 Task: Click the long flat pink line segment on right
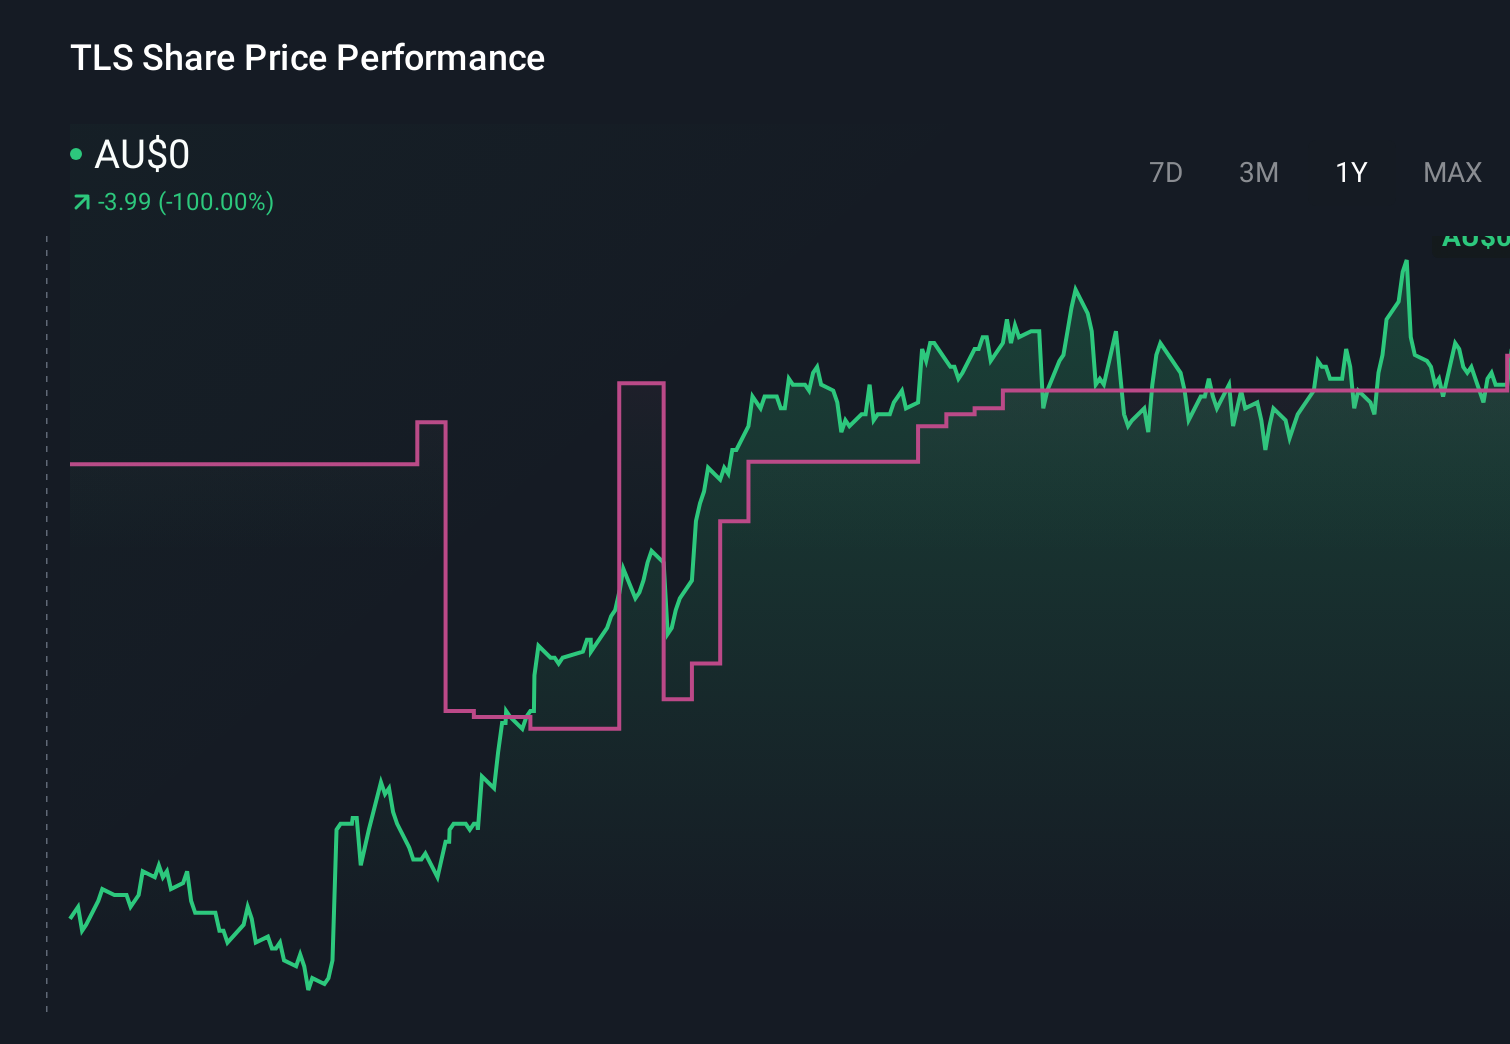point(1250,390)
